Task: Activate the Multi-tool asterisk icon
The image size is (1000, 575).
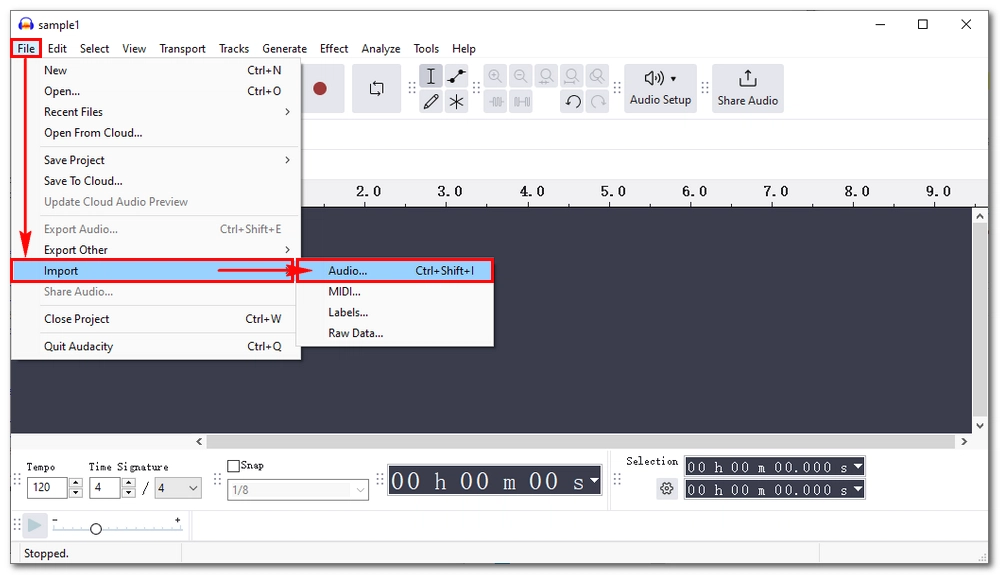Action: pyautogui.click(x=457, y=101)
